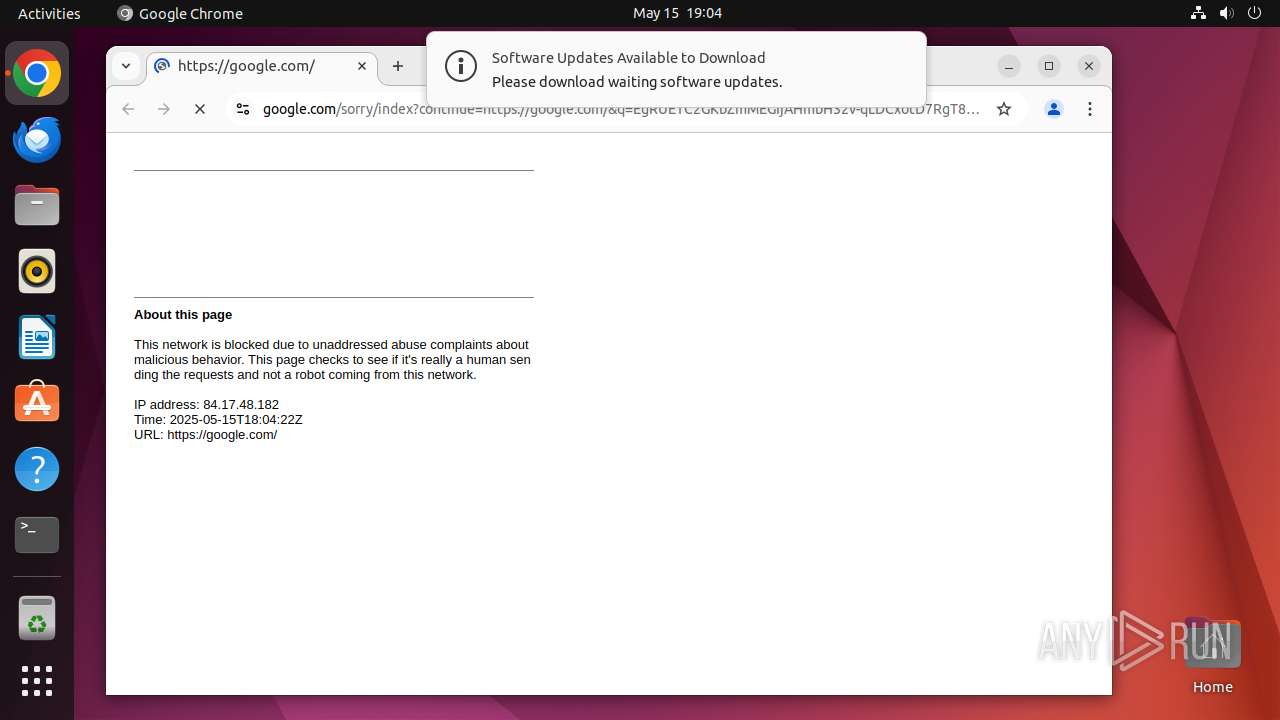Open the clock calendar May 15 19:04
Screen dimensions: 1280x720
click(x=677, y=13)
